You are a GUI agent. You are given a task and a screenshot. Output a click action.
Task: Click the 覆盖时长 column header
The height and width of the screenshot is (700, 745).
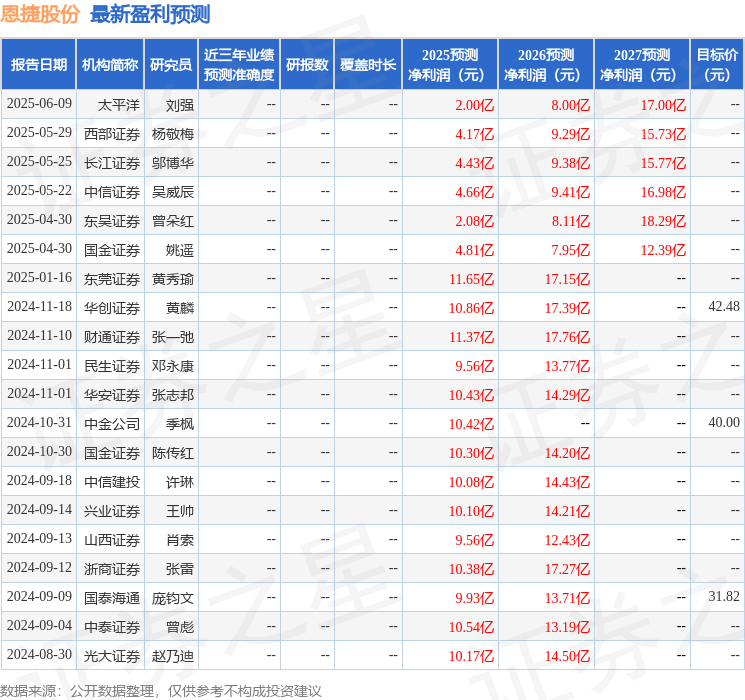(x=368, y=65)
